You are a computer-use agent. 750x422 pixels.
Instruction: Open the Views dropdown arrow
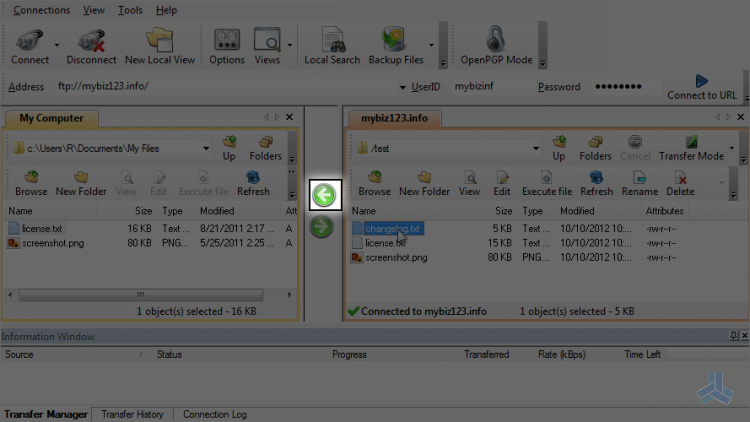(x=290, y=45)
